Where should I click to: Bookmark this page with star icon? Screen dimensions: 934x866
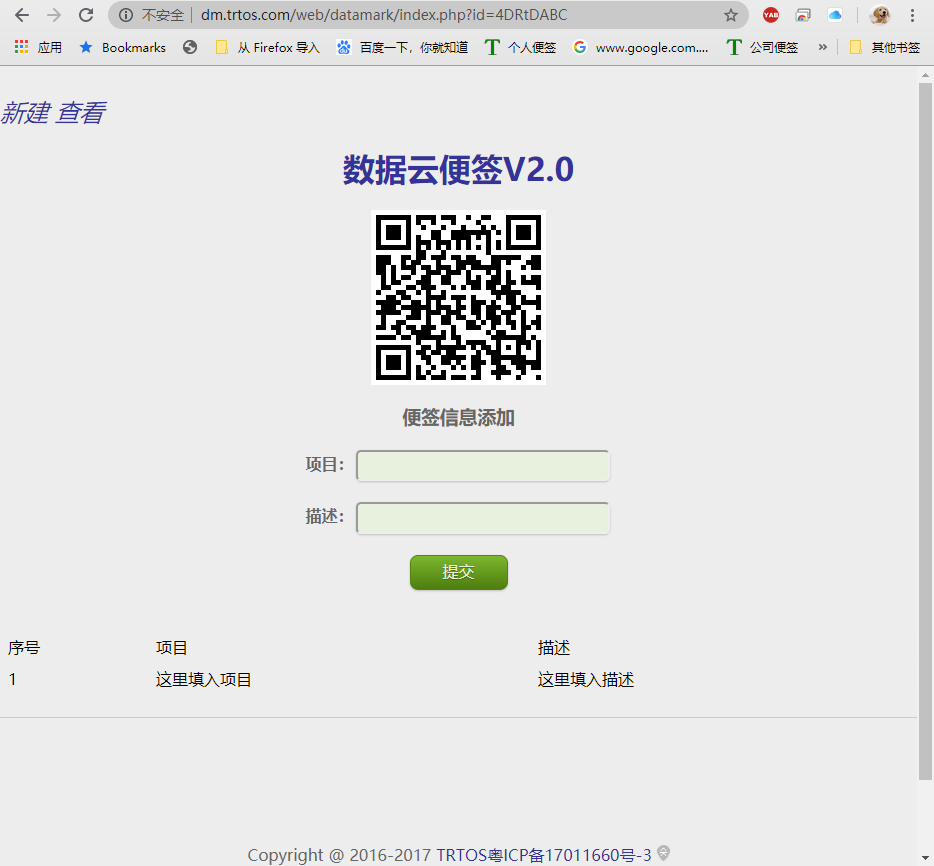731,15
